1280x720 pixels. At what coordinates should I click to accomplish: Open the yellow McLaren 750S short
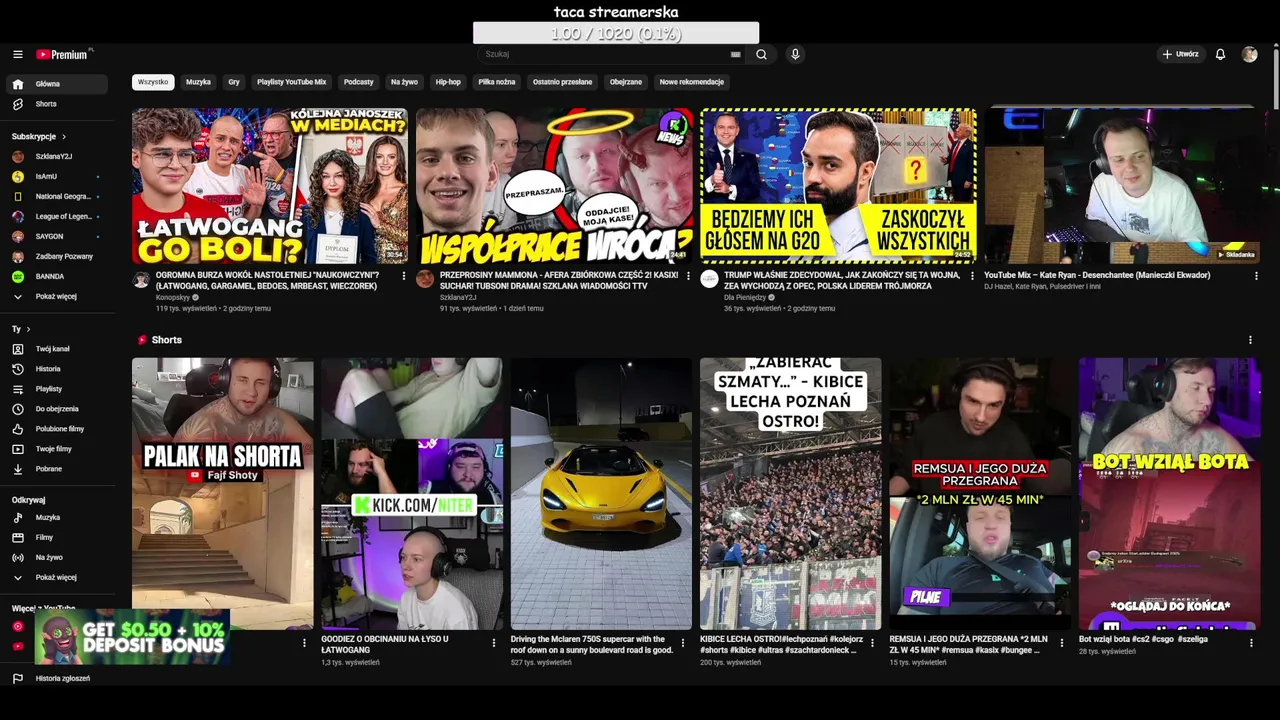[601, 494]
